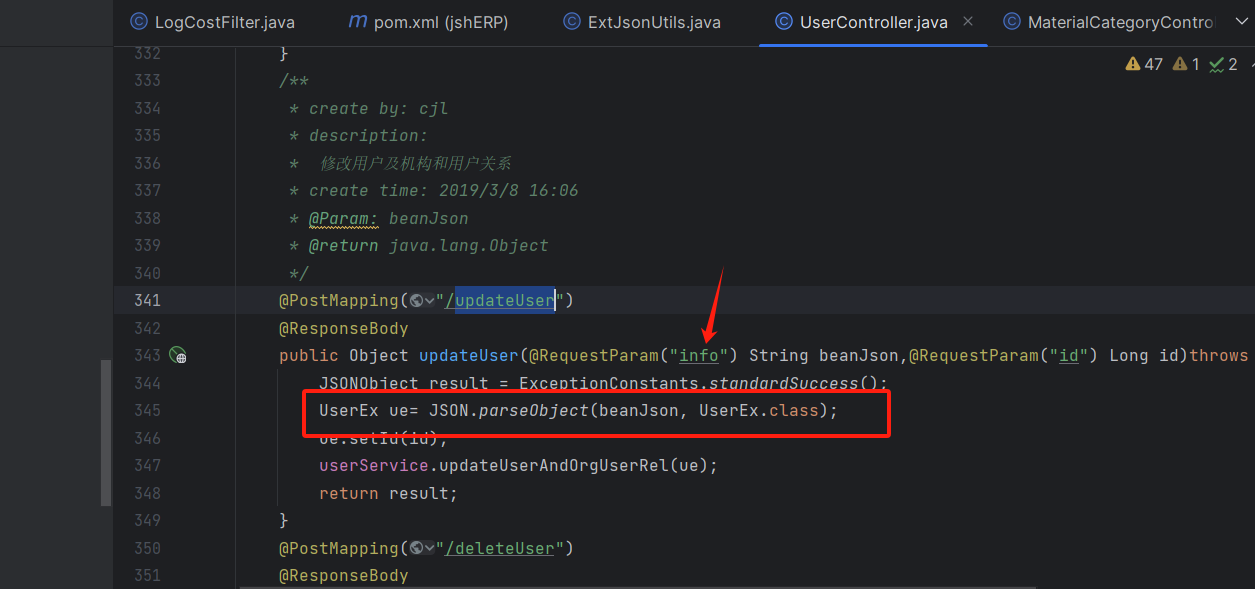
Task: Click the weak warning count of 1
Action: (x=1186, y=64)
